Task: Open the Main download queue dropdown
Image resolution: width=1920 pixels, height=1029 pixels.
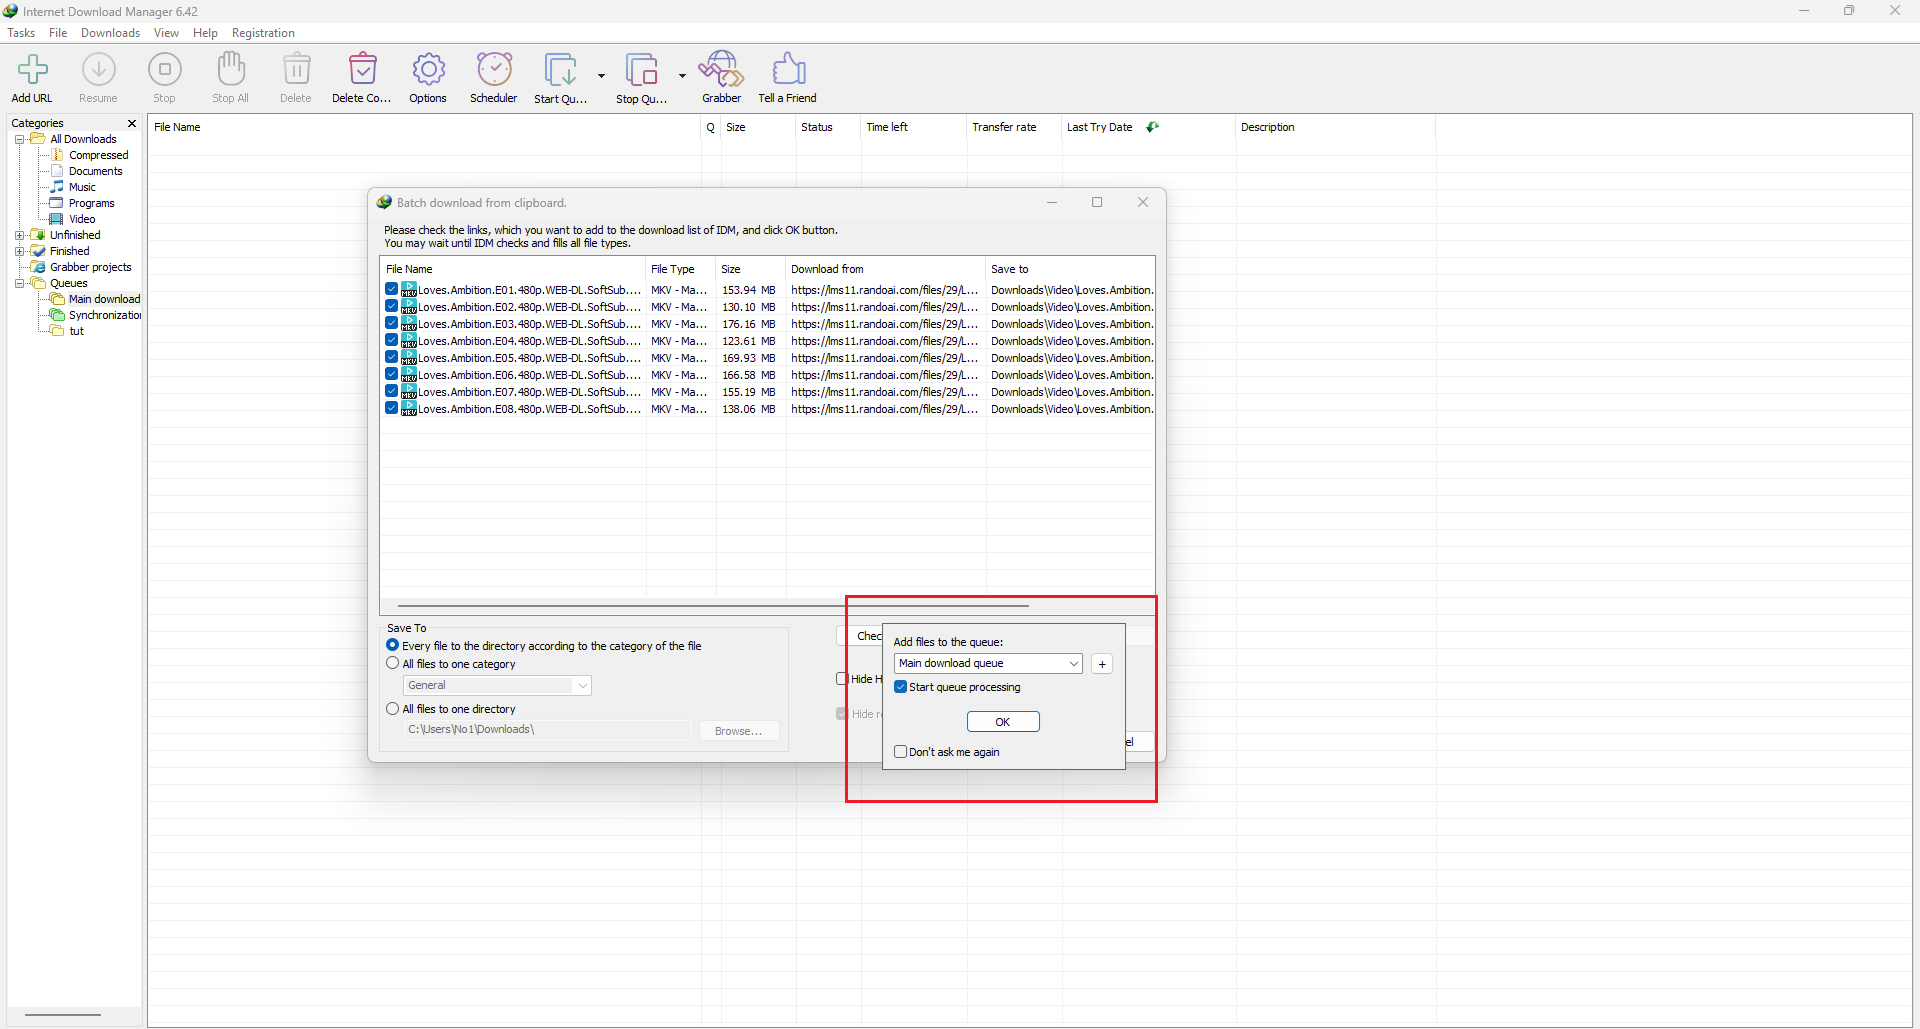Action: (988, 664)
